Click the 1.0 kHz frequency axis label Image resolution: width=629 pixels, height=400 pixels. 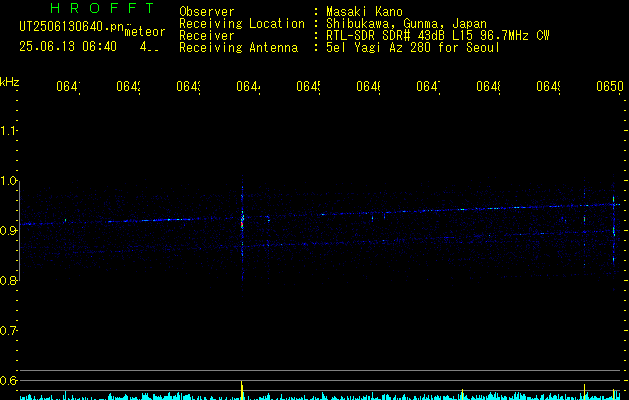[8, 181]
